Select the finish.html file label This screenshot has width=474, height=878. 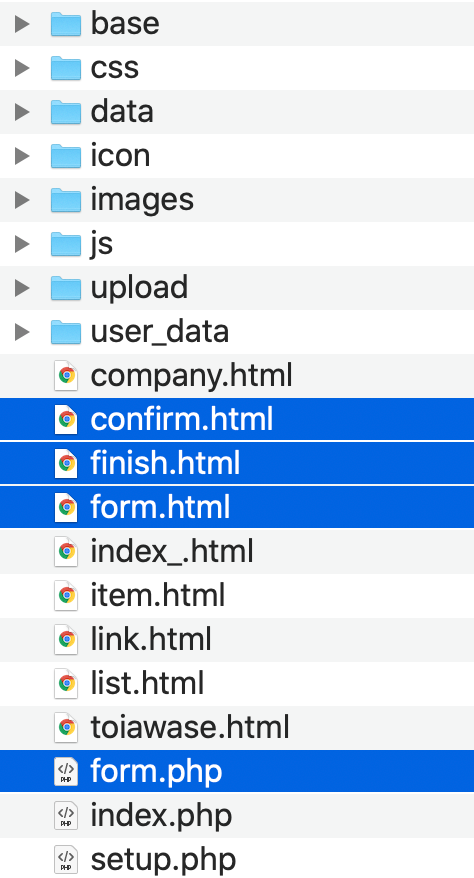coord(165,463)
